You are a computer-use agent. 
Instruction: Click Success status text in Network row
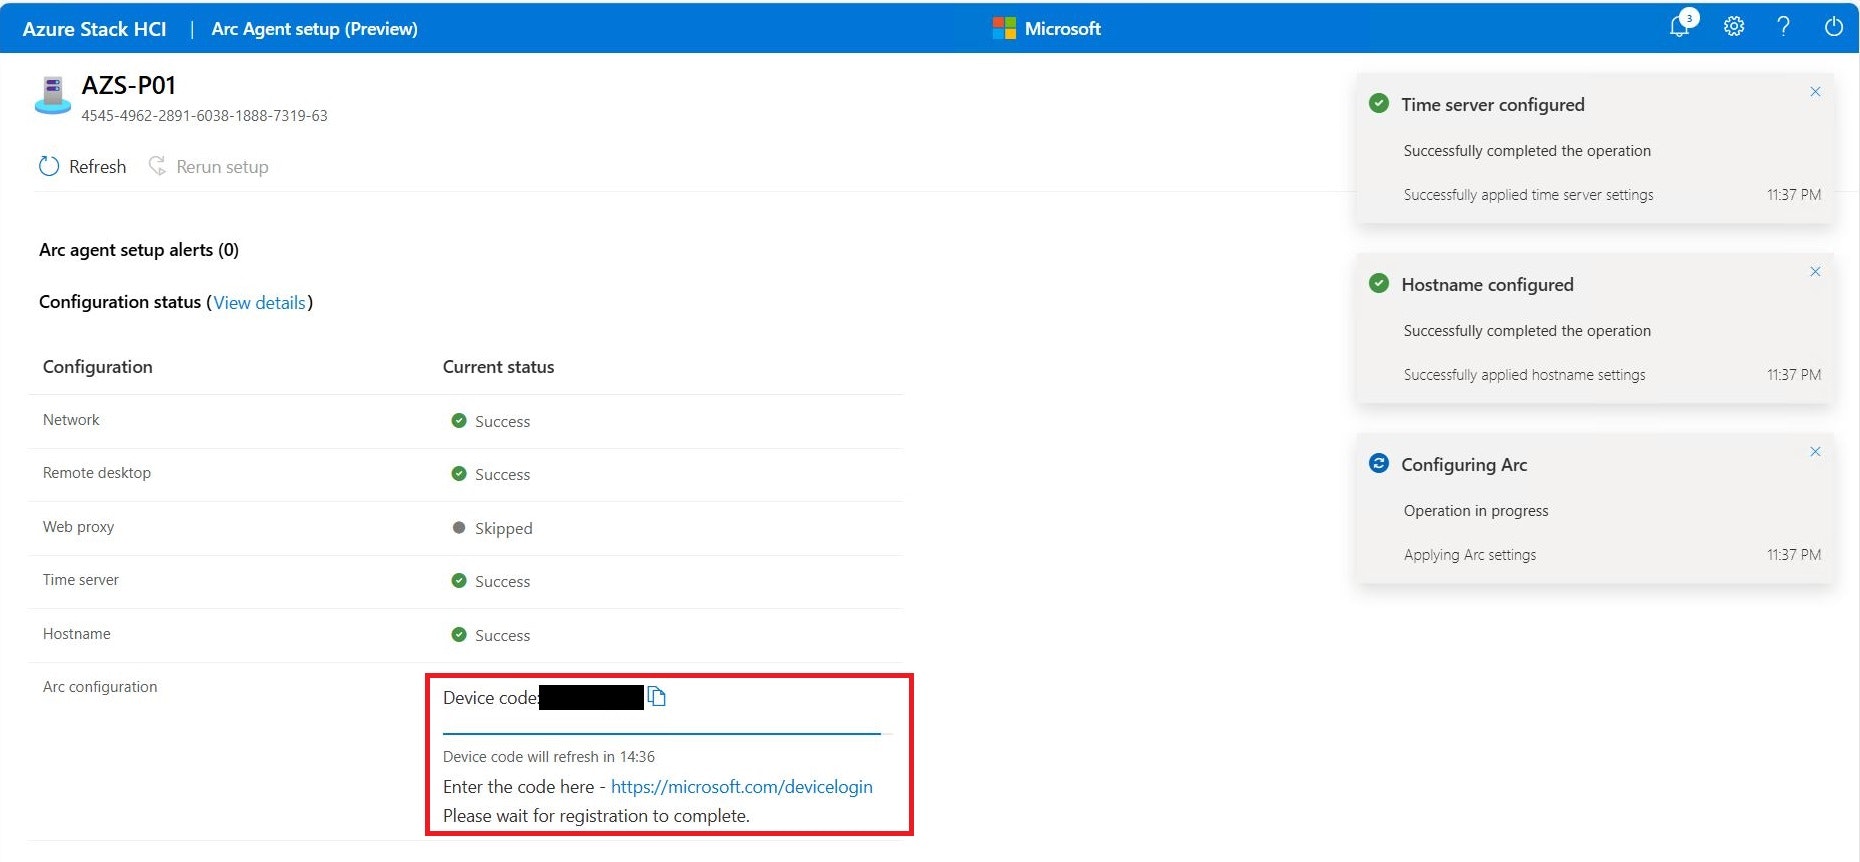click(x=502, y=422)
